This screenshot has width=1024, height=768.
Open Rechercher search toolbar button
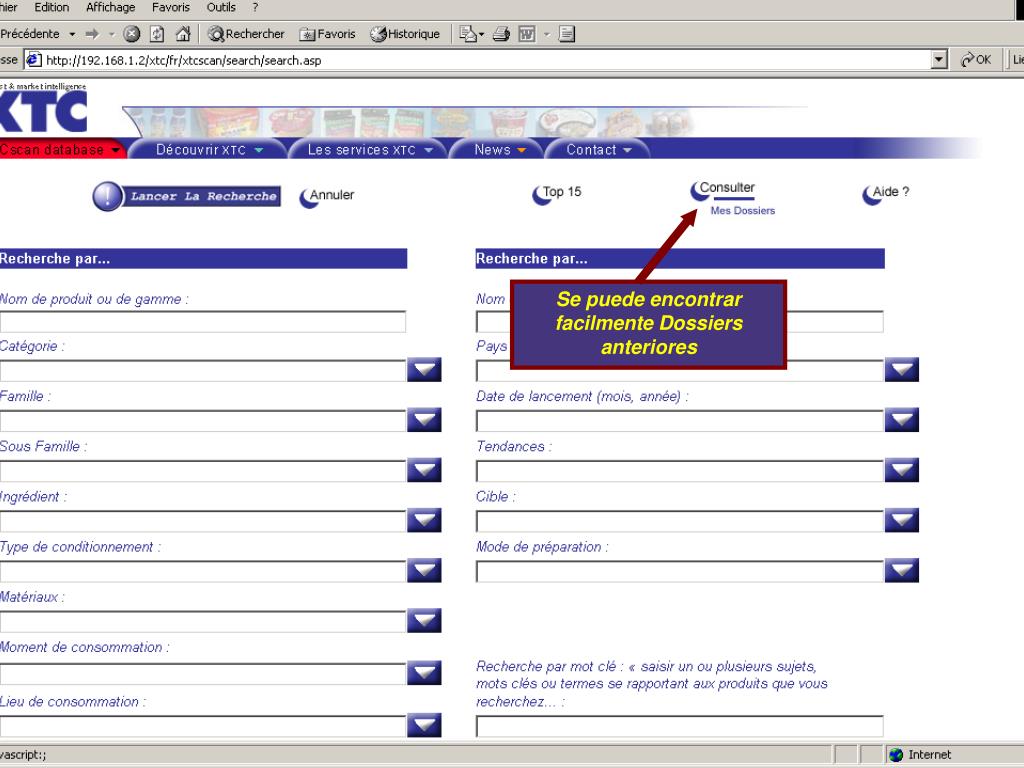click(246, 34)
